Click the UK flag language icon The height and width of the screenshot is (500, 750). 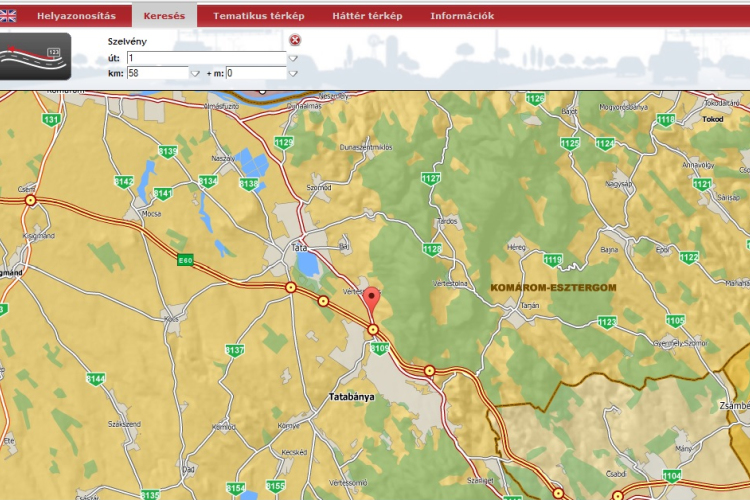[x=9, y=16]
